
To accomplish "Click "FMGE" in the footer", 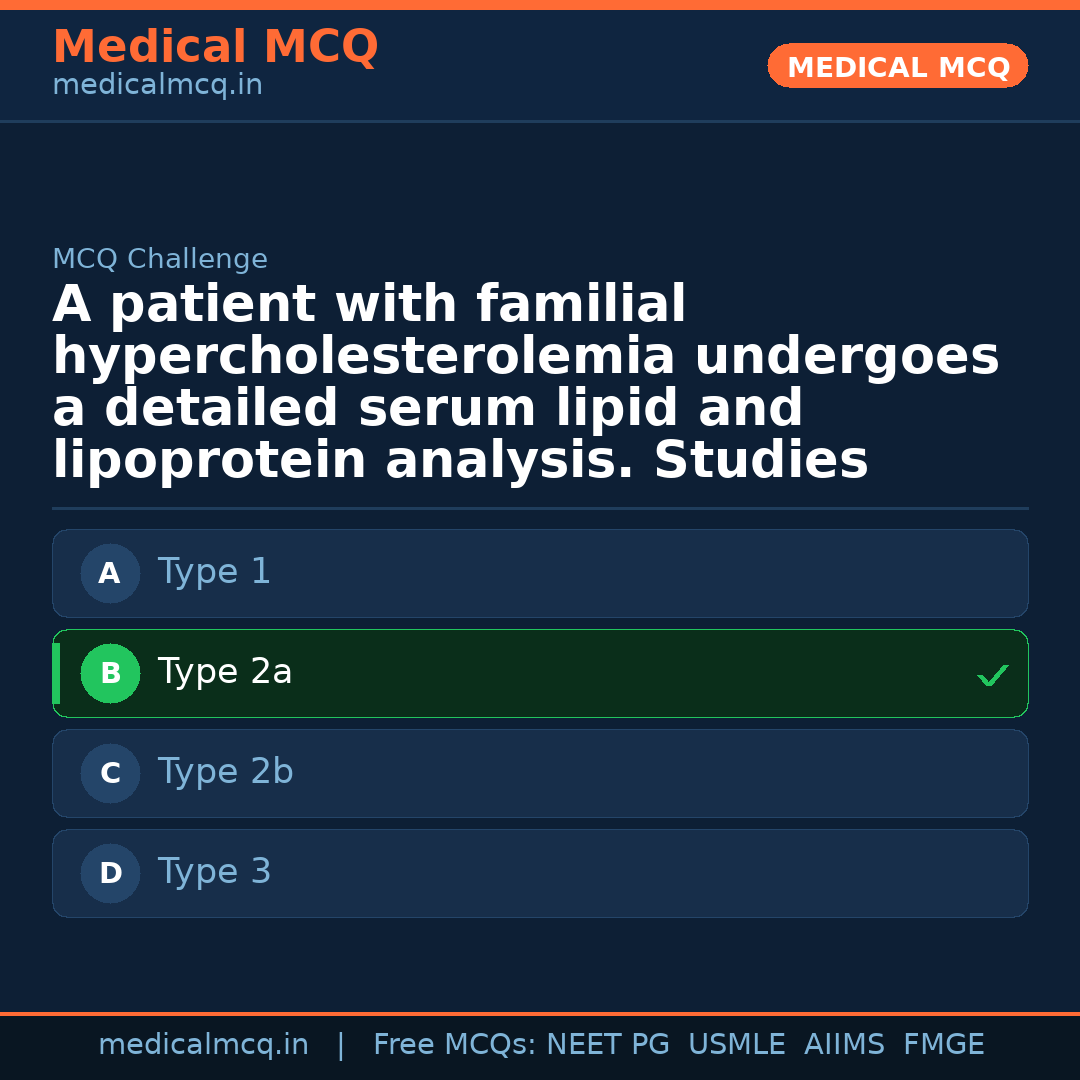I will pyautogui.click(x=944, y=1045).
